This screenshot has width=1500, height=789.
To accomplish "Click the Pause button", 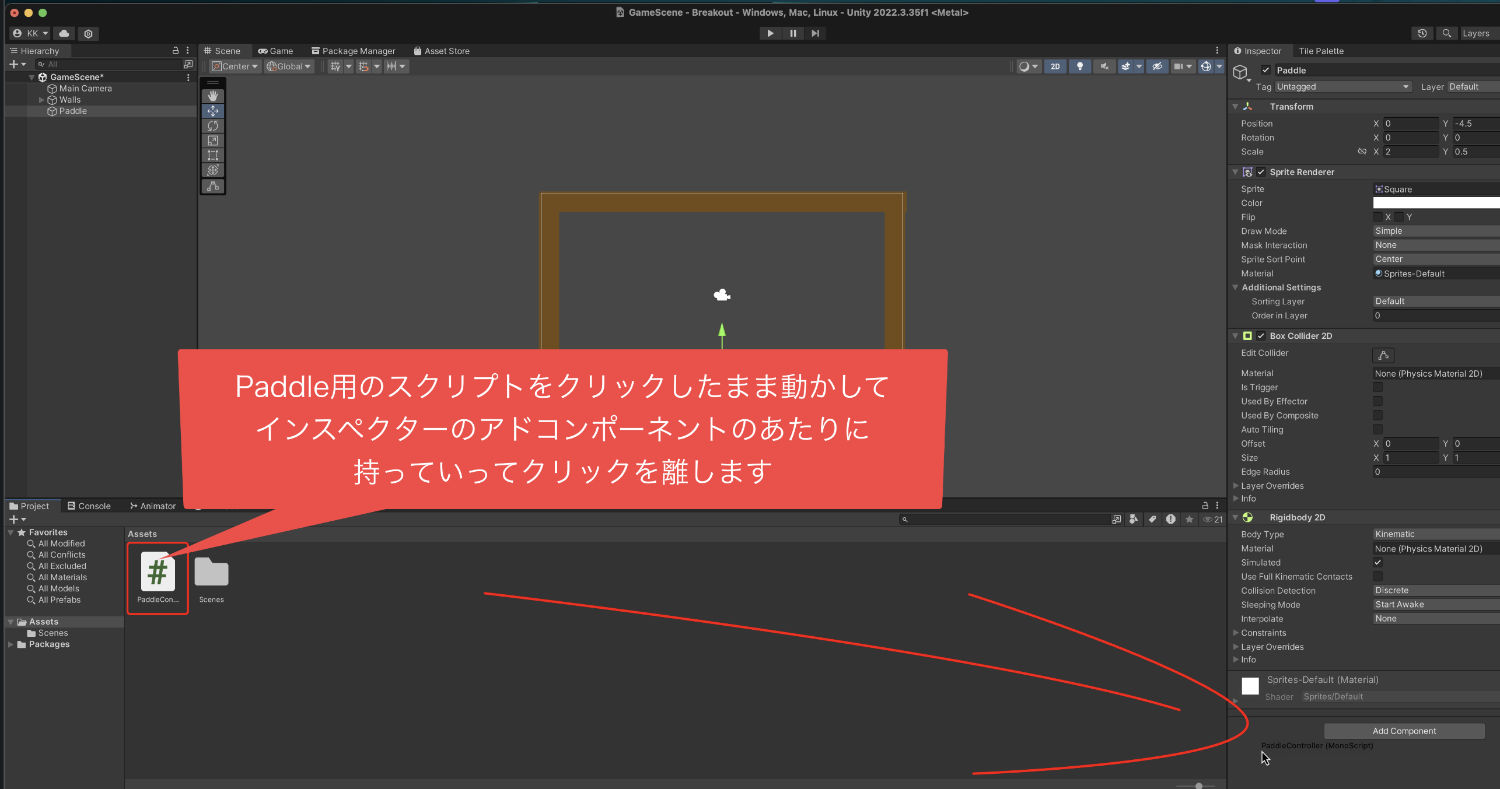I will [793, 33].
